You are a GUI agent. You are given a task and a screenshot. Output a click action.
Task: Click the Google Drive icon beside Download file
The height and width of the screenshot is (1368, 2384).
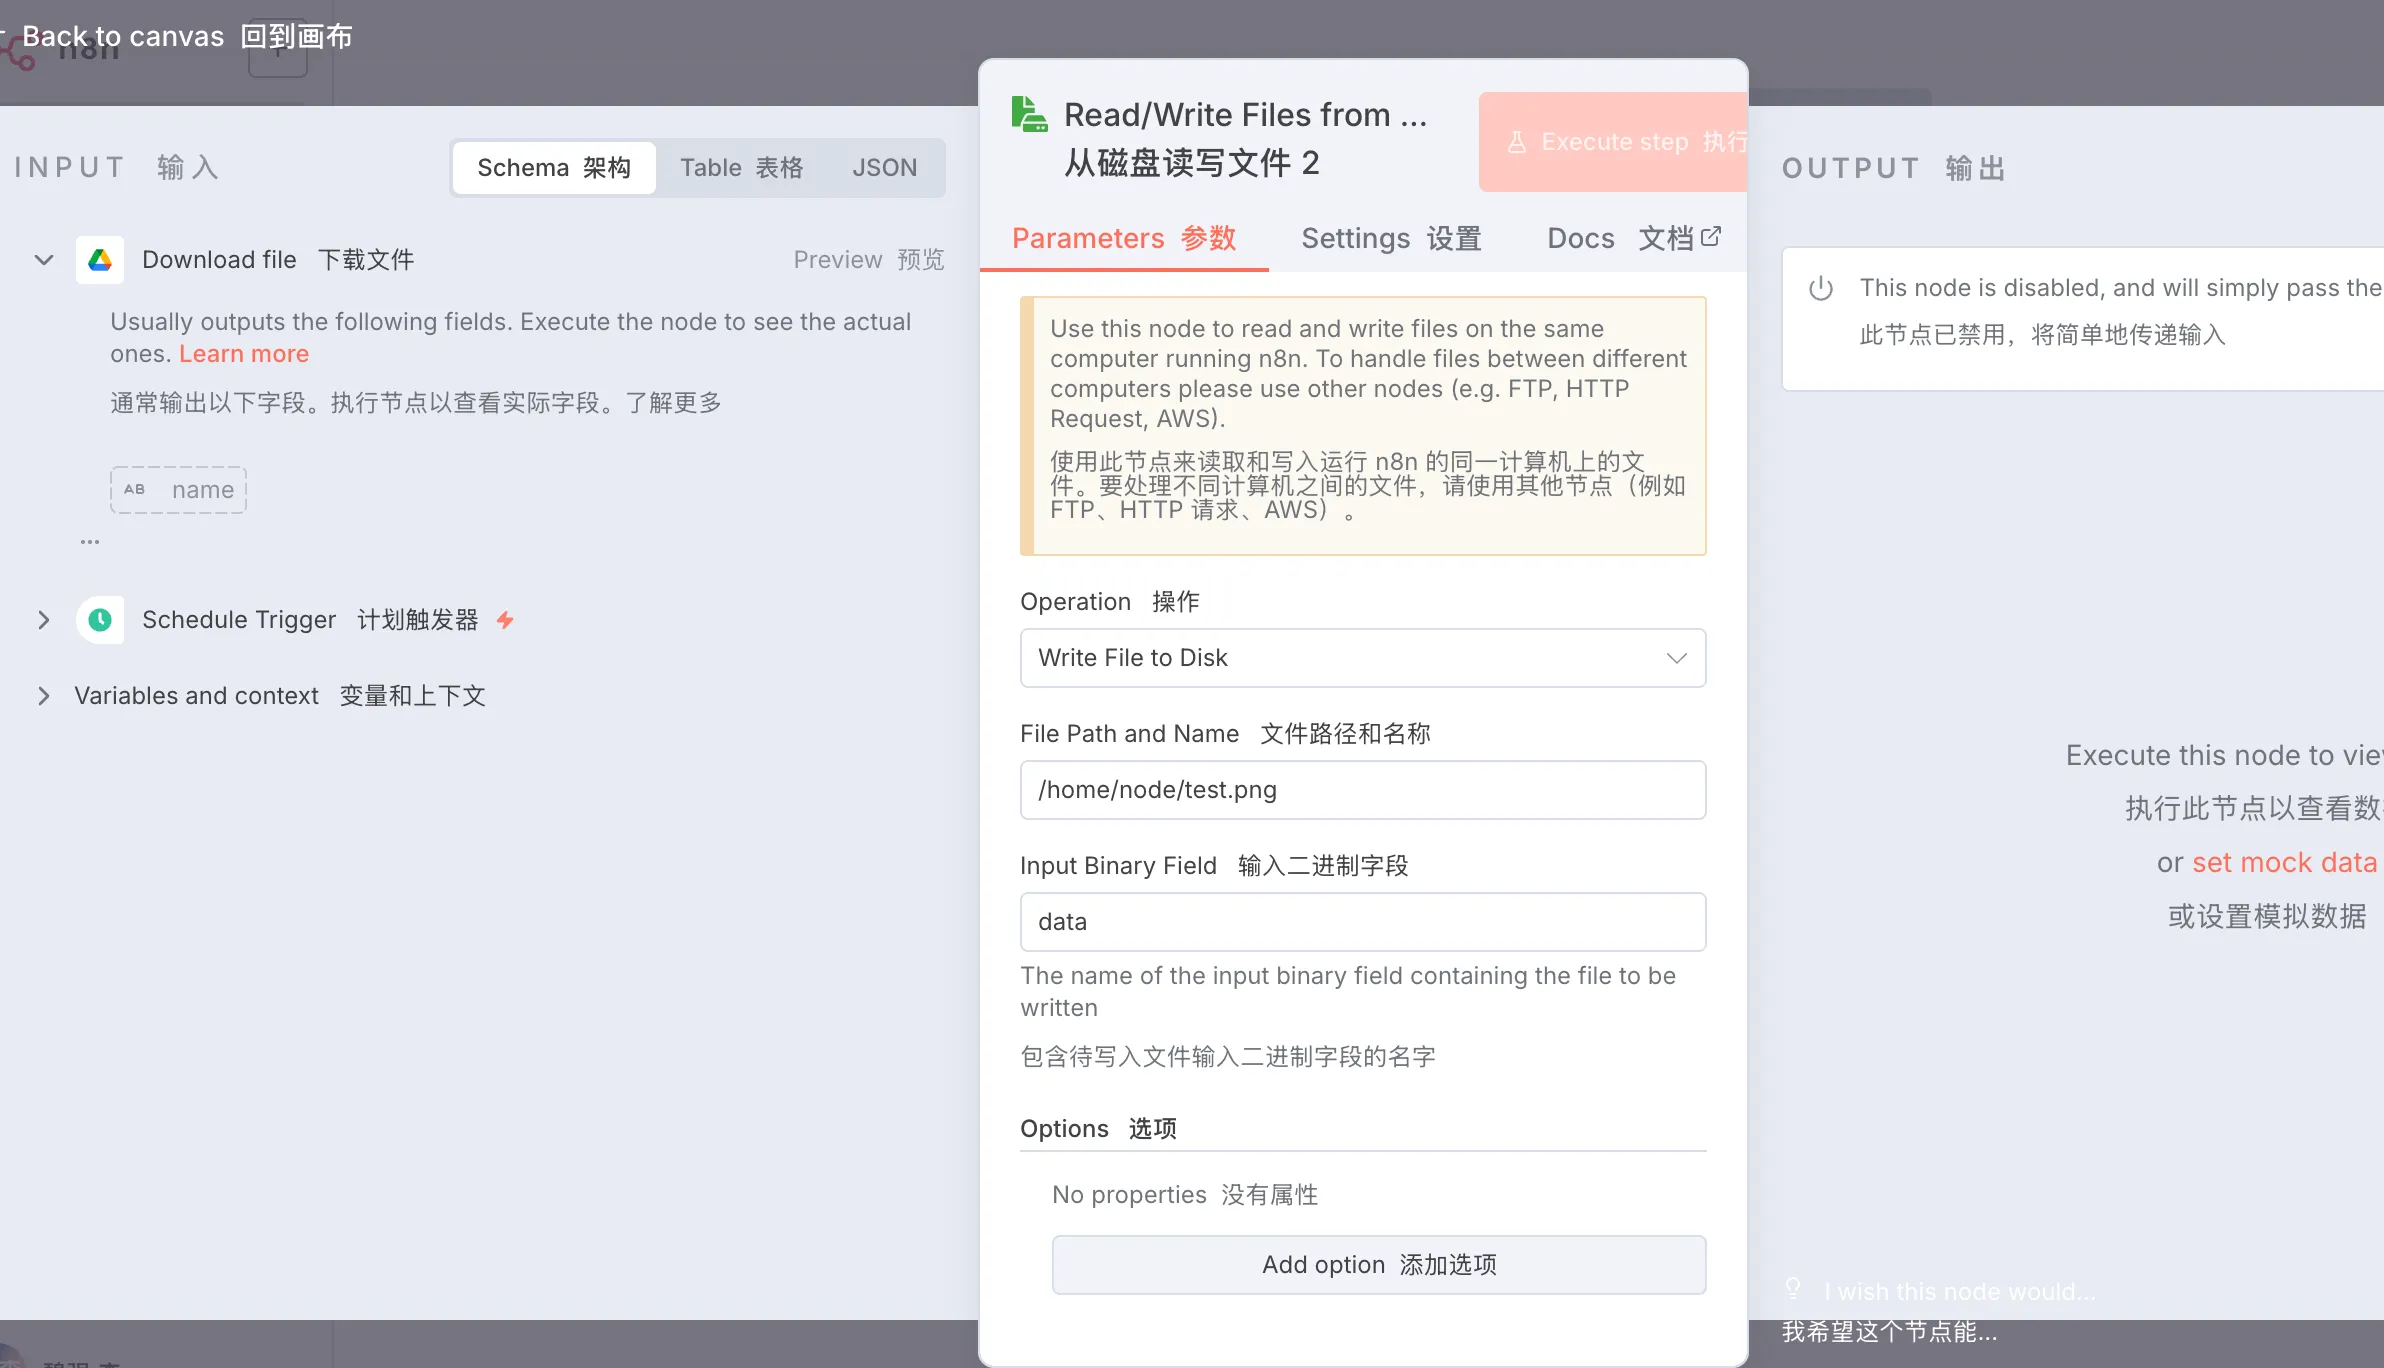(x=100, y=260)
